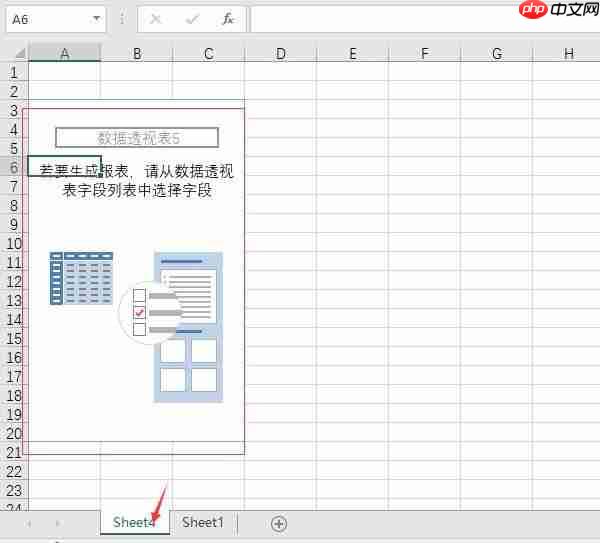This screenshot has width=600, height=543.
Task: Click the PivotTable placeholder instruction text
Action: (x=137, y=181)
